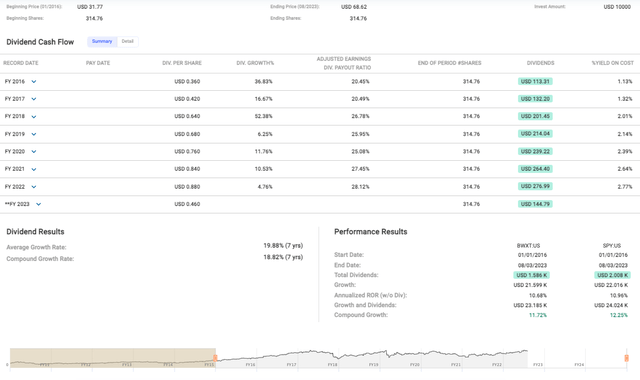
Task: Click the USD 0.460 dividend per share cell
Action: click(187, 204)
